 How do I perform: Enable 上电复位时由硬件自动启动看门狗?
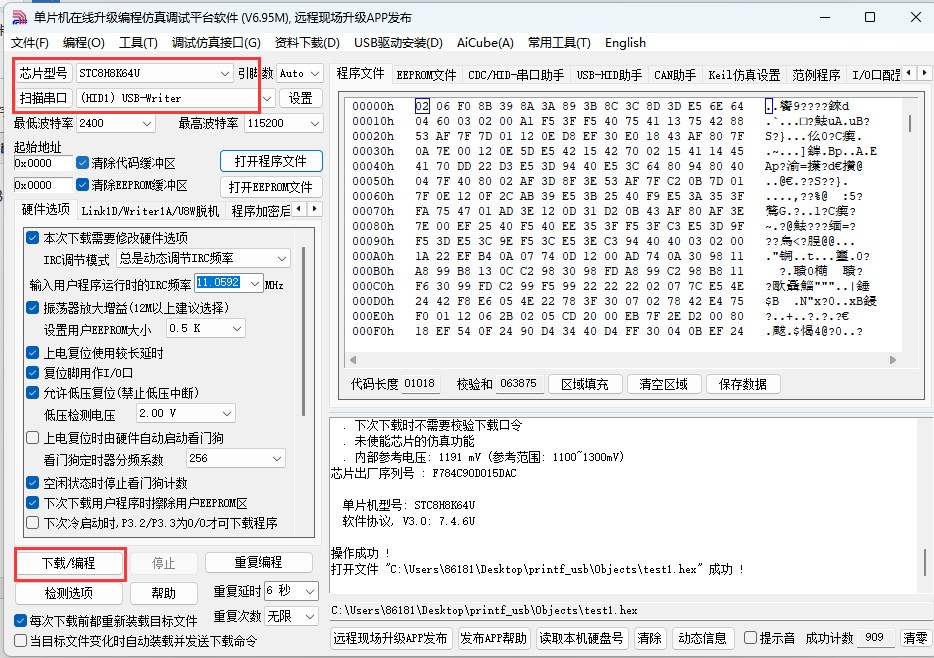click(x=33, y=438)
